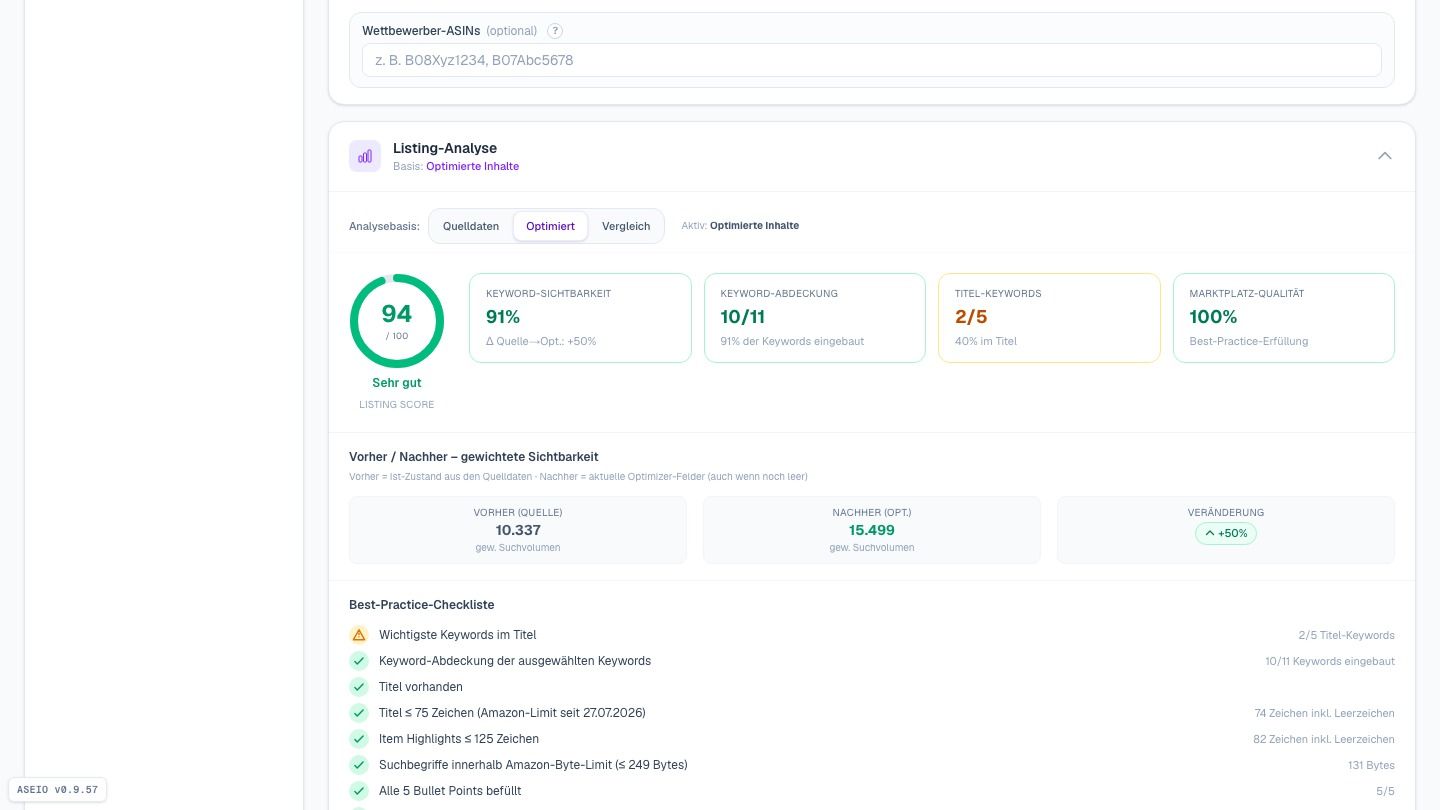This screenshot has height=810, width=1440.
Task: Click the 'Best-Practice-Checkliste' heading
Action: pos(421,605)
